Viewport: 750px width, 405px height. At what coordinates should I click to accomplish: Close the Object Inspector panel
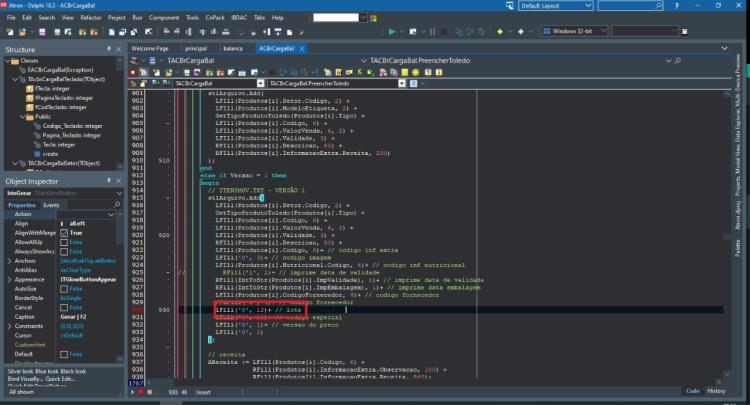119,181
